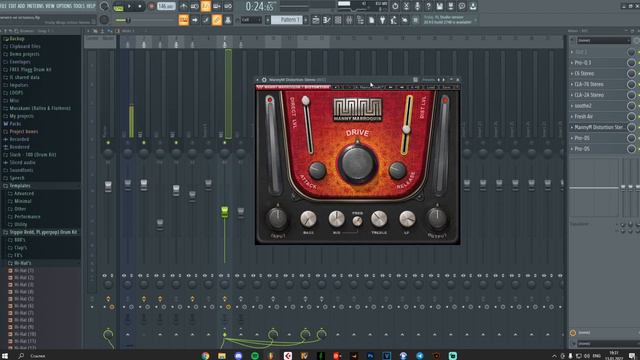
Task: Start playback with the Play button
Action: coord(129,7)
